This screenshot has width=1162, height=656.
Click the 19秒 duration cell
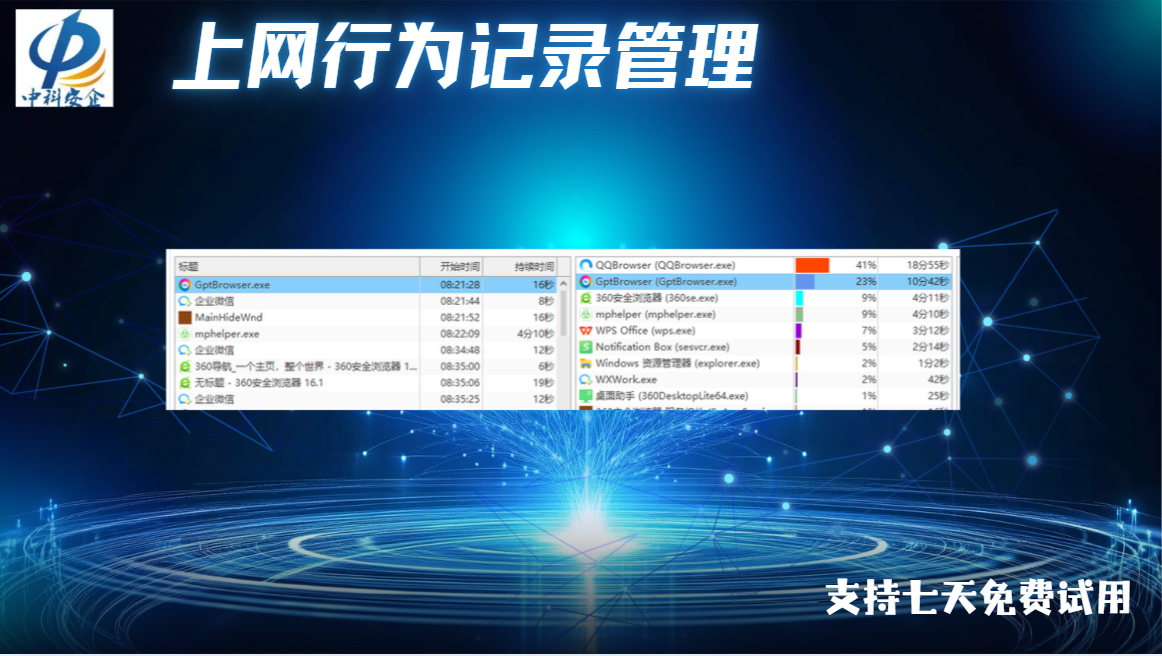543,382
